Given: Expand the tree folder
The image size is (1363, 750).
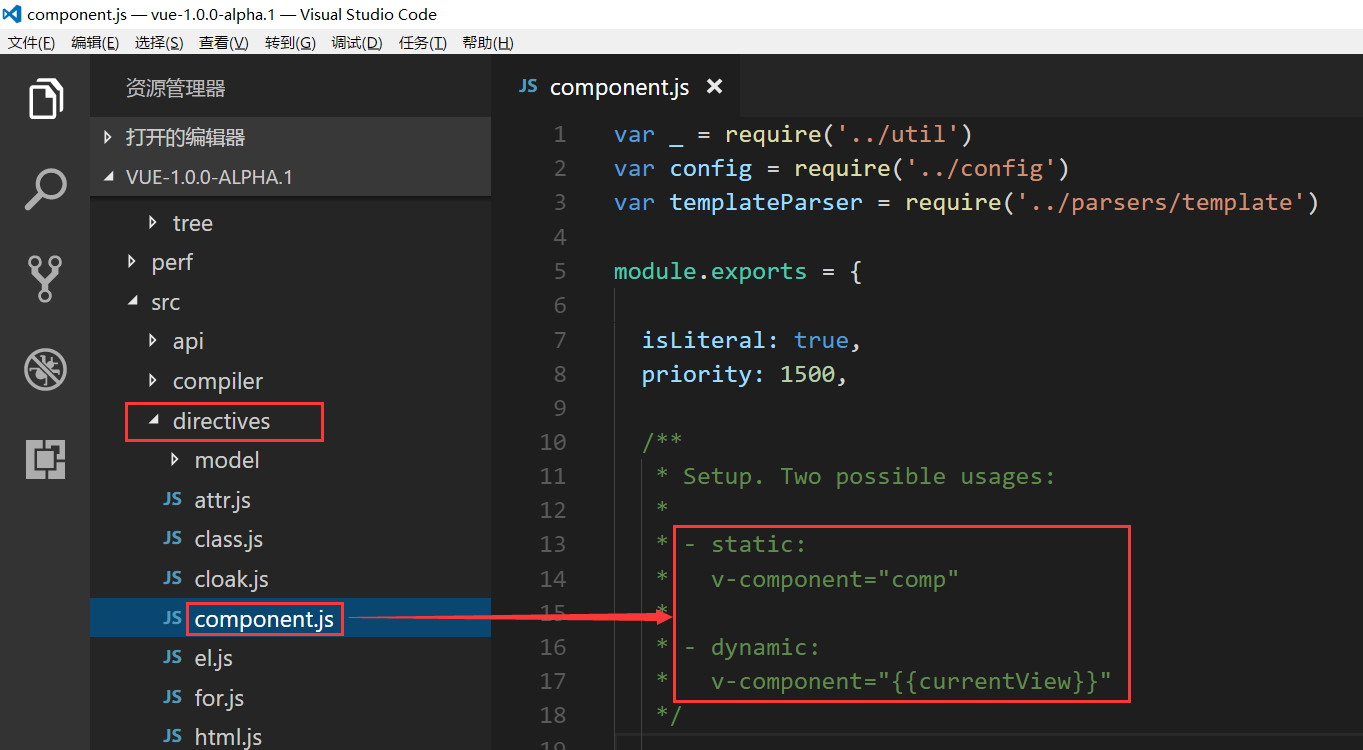Looking at the screenshot, I should (153, 222).
